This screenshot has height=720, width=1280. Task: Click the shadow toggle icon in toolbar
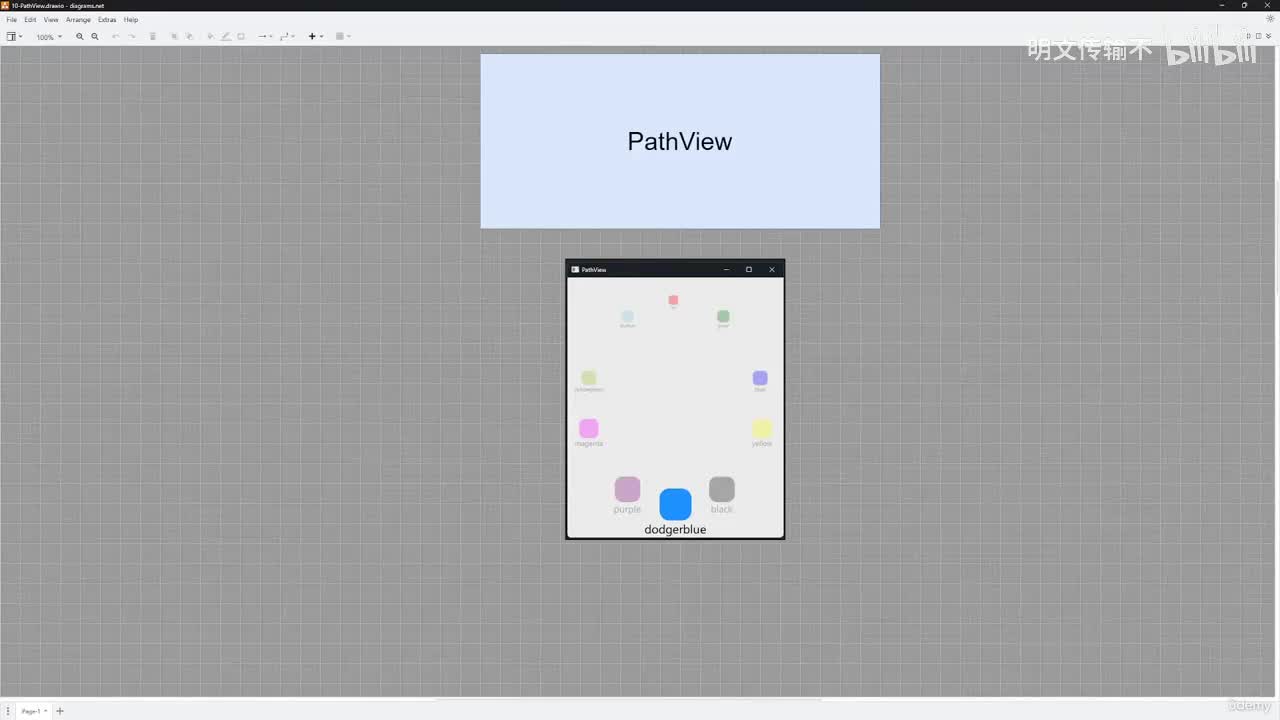tap(241, 37)
